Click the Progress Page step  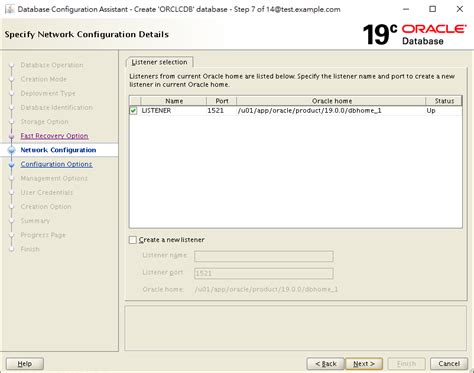[x=43, y=235]
